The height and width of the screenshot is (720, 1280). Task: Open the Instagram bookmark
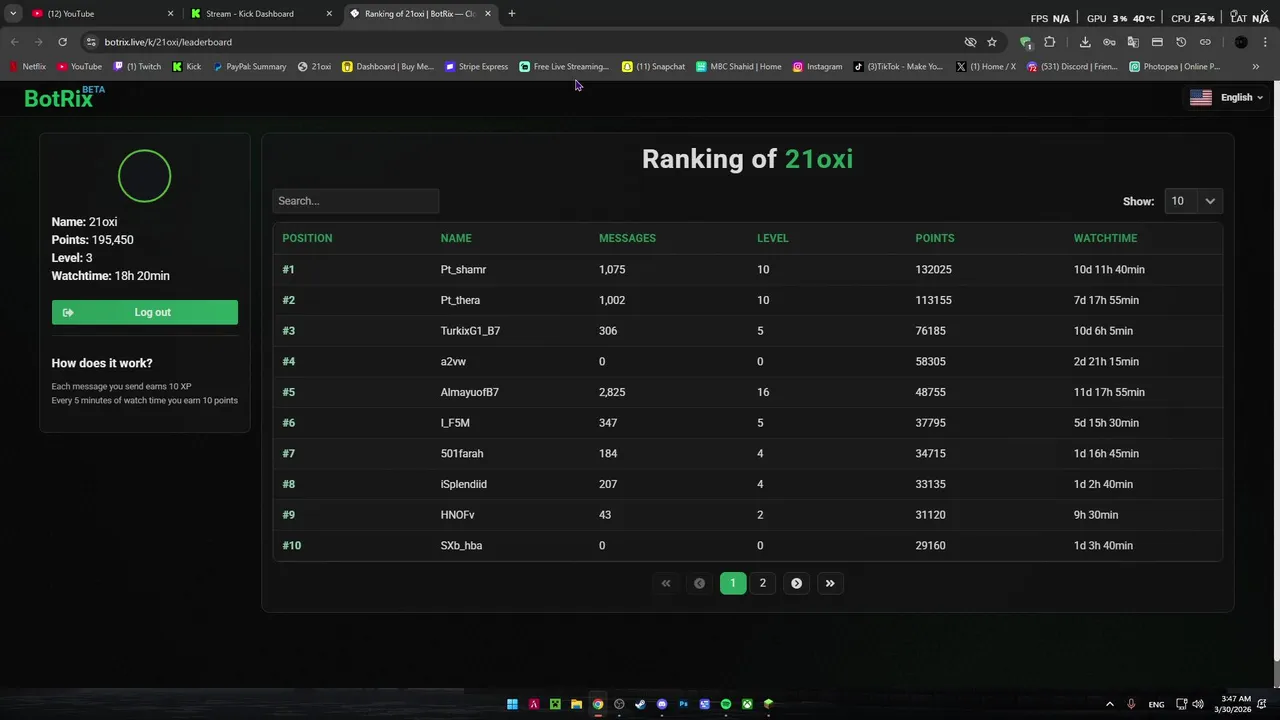(817, 67)
